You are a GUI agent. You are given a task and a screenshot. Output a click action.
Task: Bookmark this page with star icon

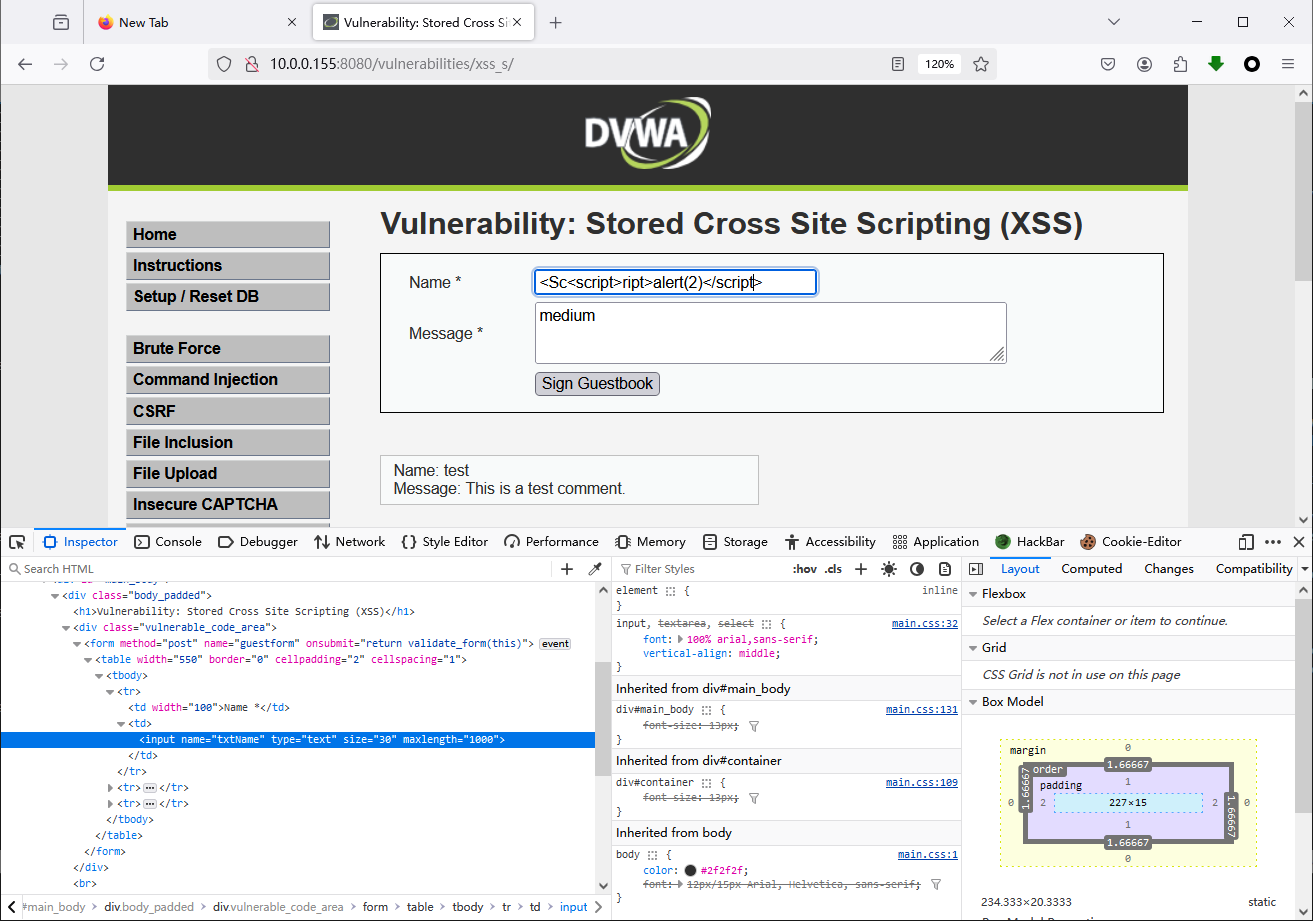[981, 64]
